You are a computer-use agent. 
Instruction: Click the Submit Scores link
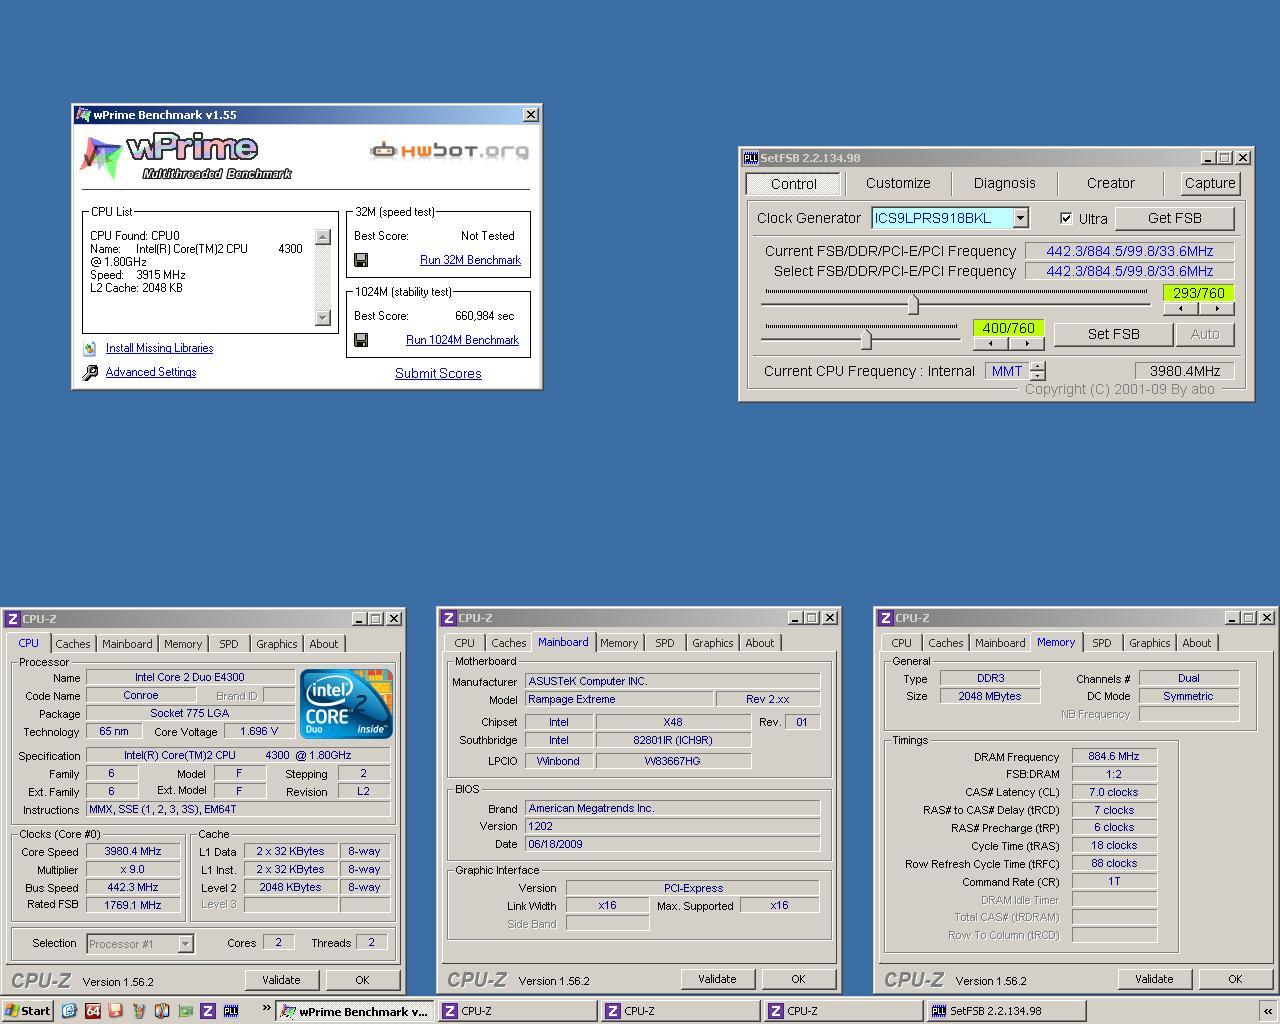point(438,373)
